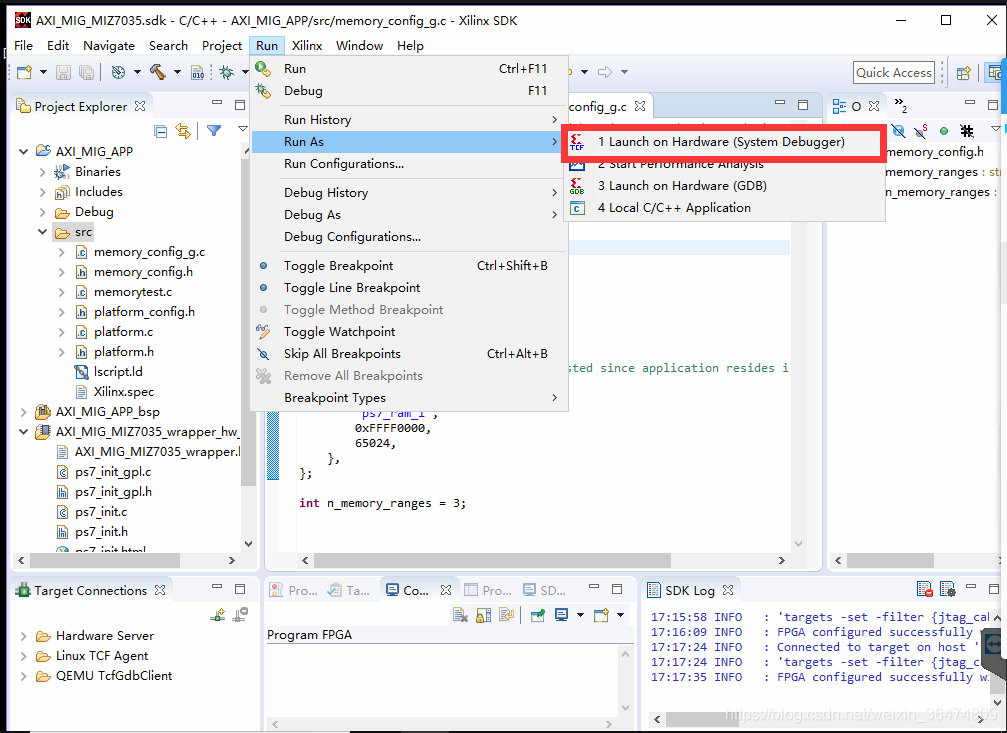Click the debug bug icon in toolbar
Image resolution: width=1007 pixels, height=733 pixels.
click(227, 72)
